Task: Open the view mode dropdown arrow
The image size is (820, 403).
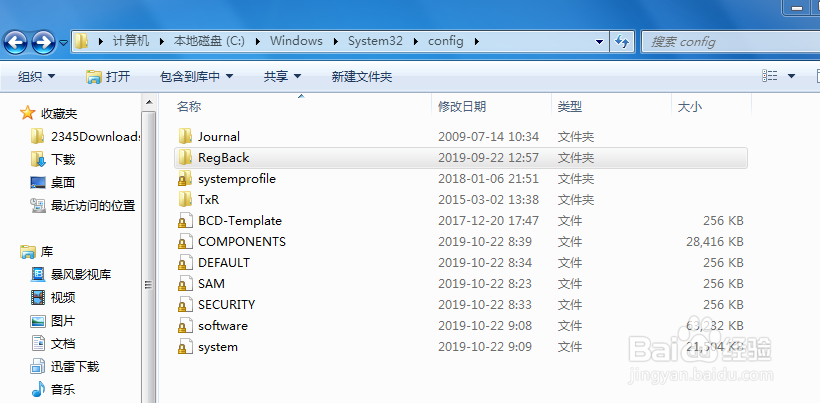Action: coord(791,76)
